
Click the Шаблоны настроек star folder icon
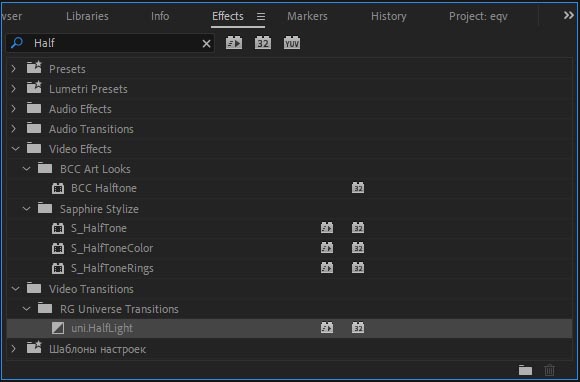pyautogui.click(x=34, y=348)
